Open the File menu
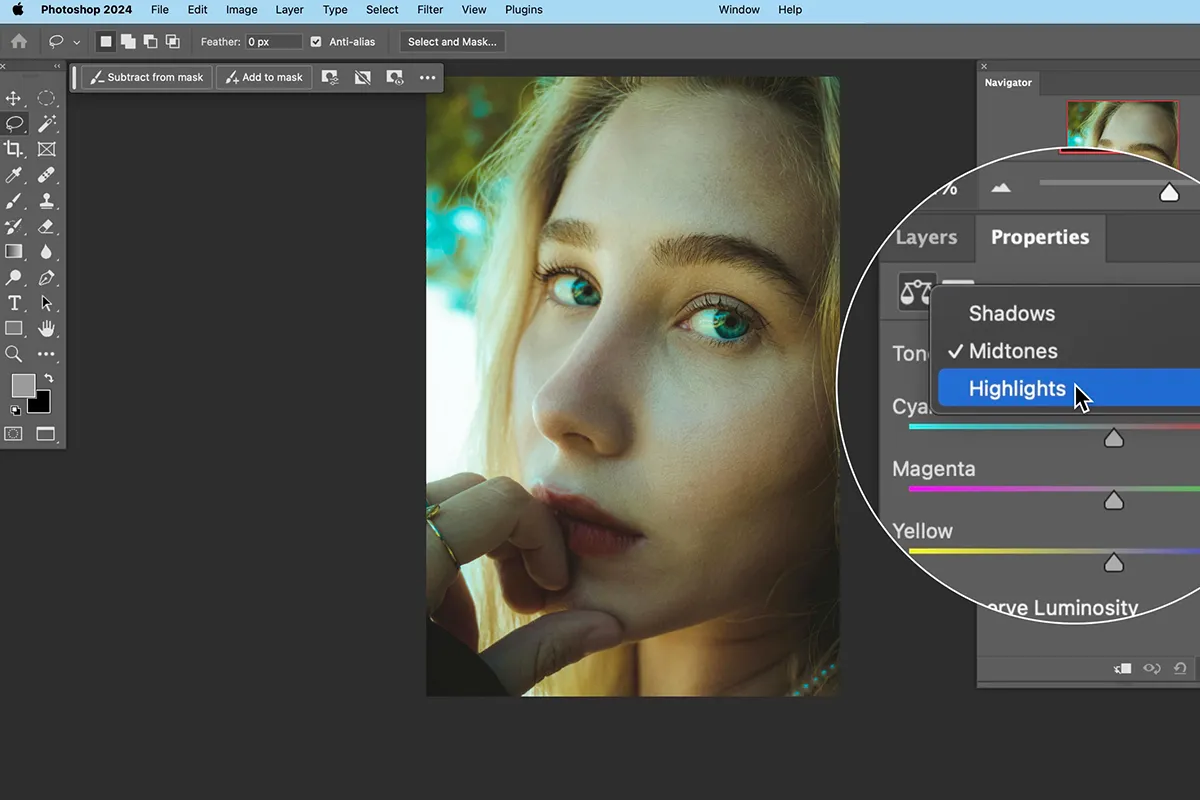The image size is (1200, 800). pos(160,10)
